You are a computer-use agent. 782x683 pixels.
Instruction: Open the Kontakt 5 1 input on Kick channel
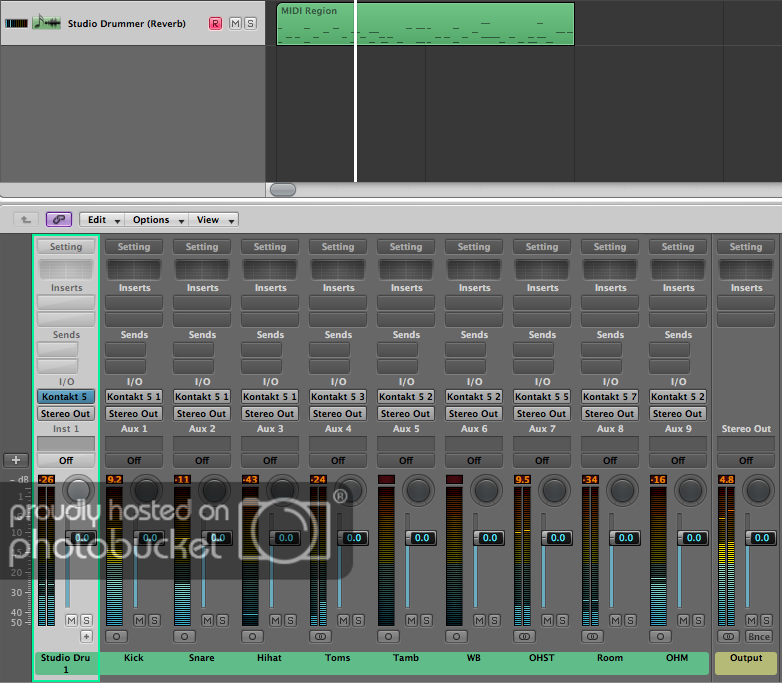pyautogui.click(x=134, y=397)
